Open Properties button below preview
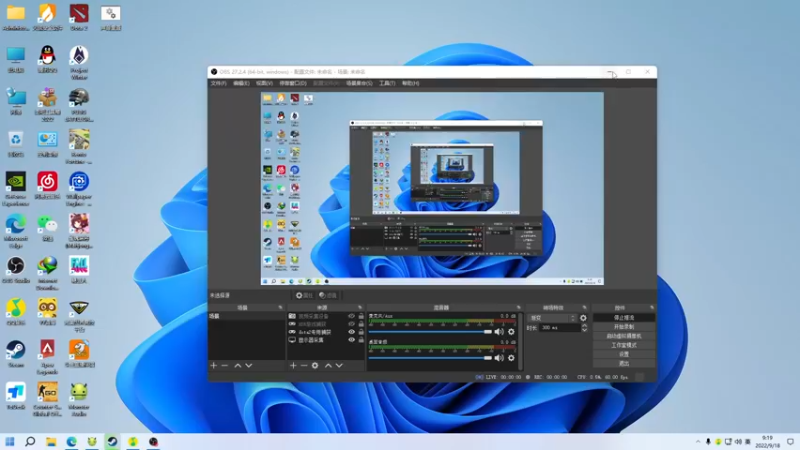Viewport: 800px width, 450px height. point(304,295)
